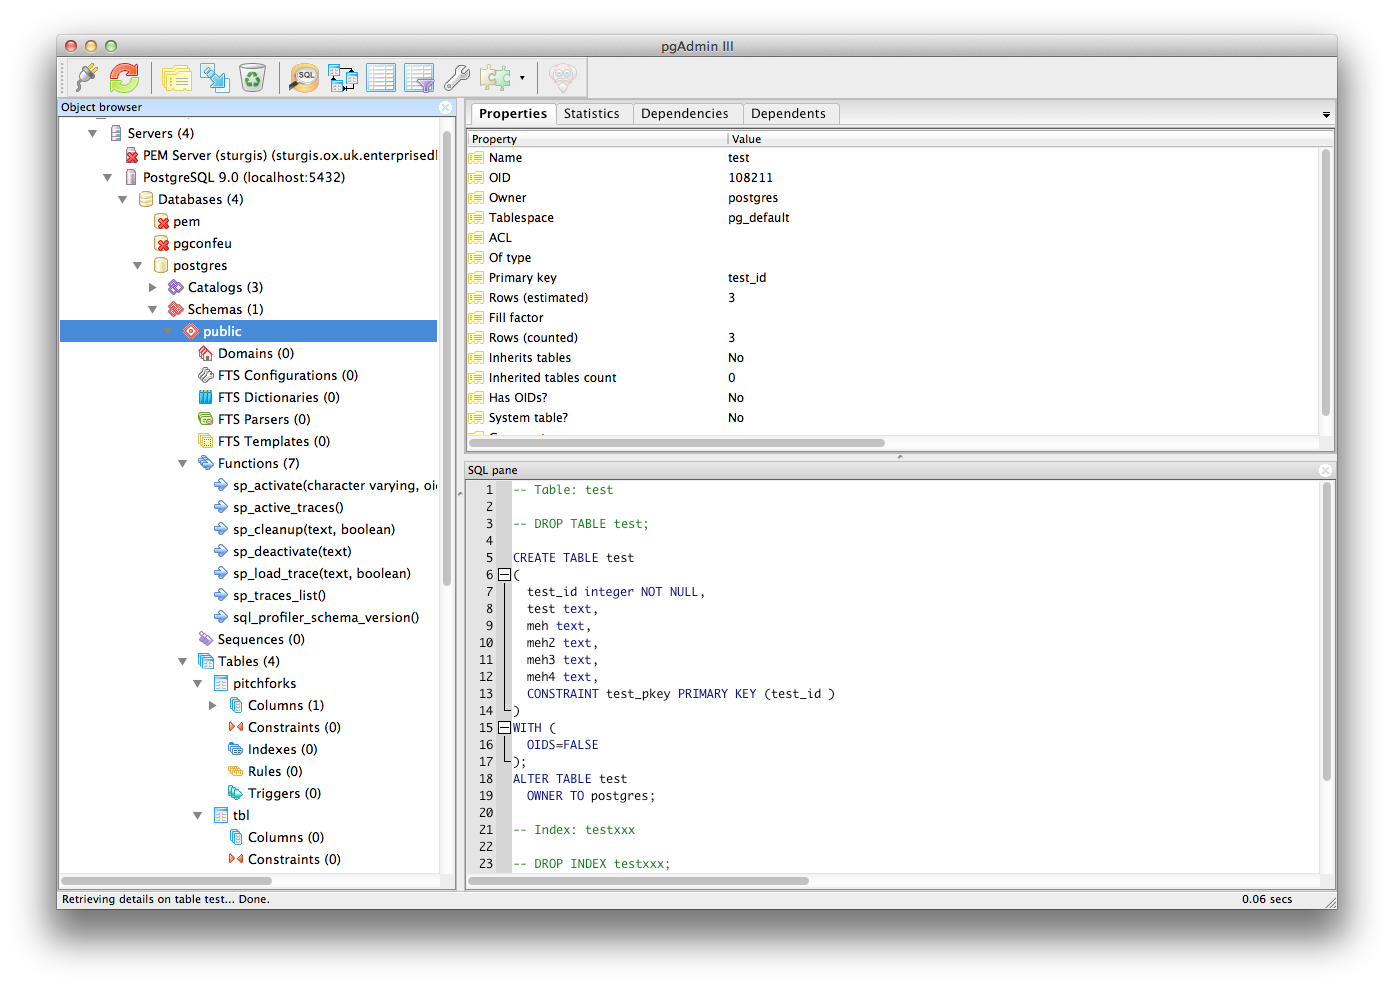The height and width of the screenshot is (988, 1394).
Task: Select Triggers (0) under pitchforks
Action: click(284, 793)
